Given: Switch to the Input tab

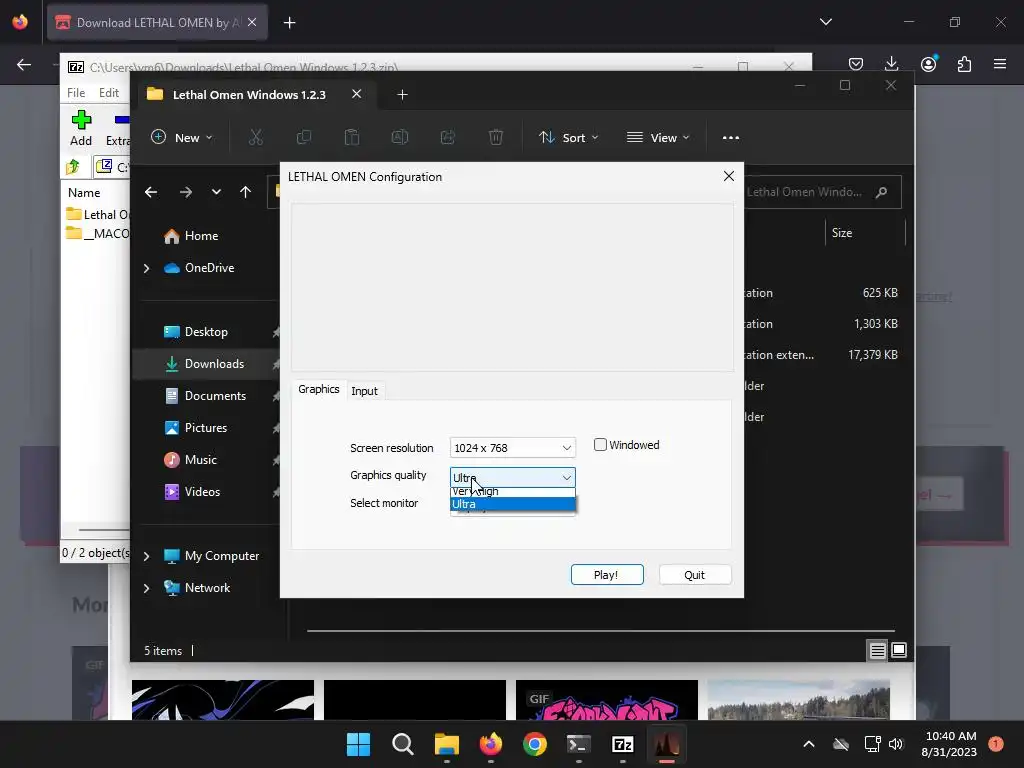Looking at the screenshot, I should click(364, 391).
